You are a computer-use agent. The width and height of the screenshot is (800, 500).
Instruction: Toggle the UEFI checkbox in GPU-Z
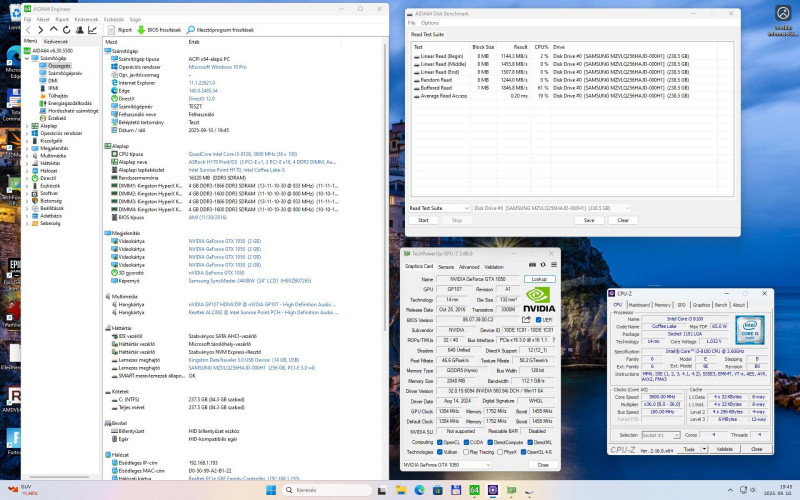(x=538, y=320)
